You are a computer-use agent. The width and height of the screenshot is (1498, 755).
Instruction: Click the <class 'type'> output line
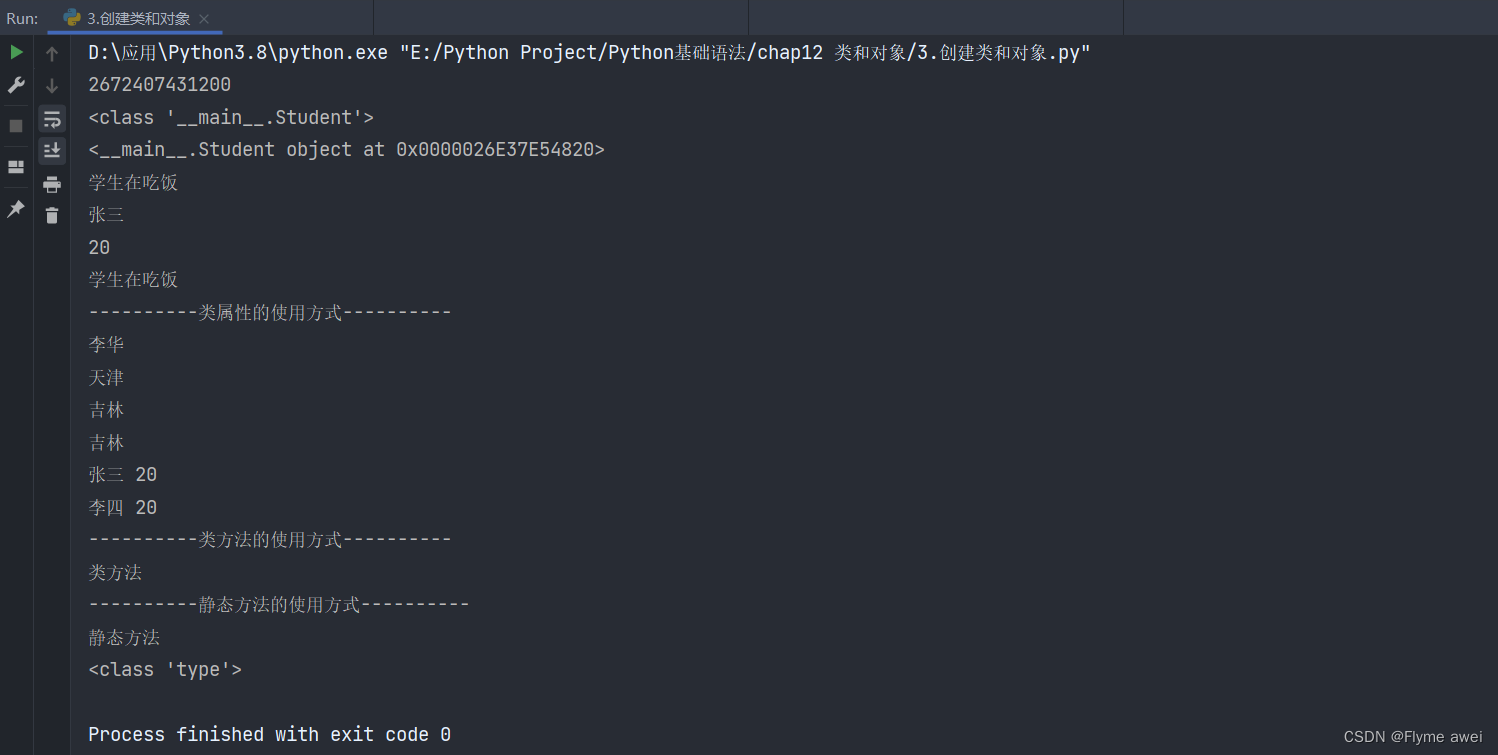(165, 670)
